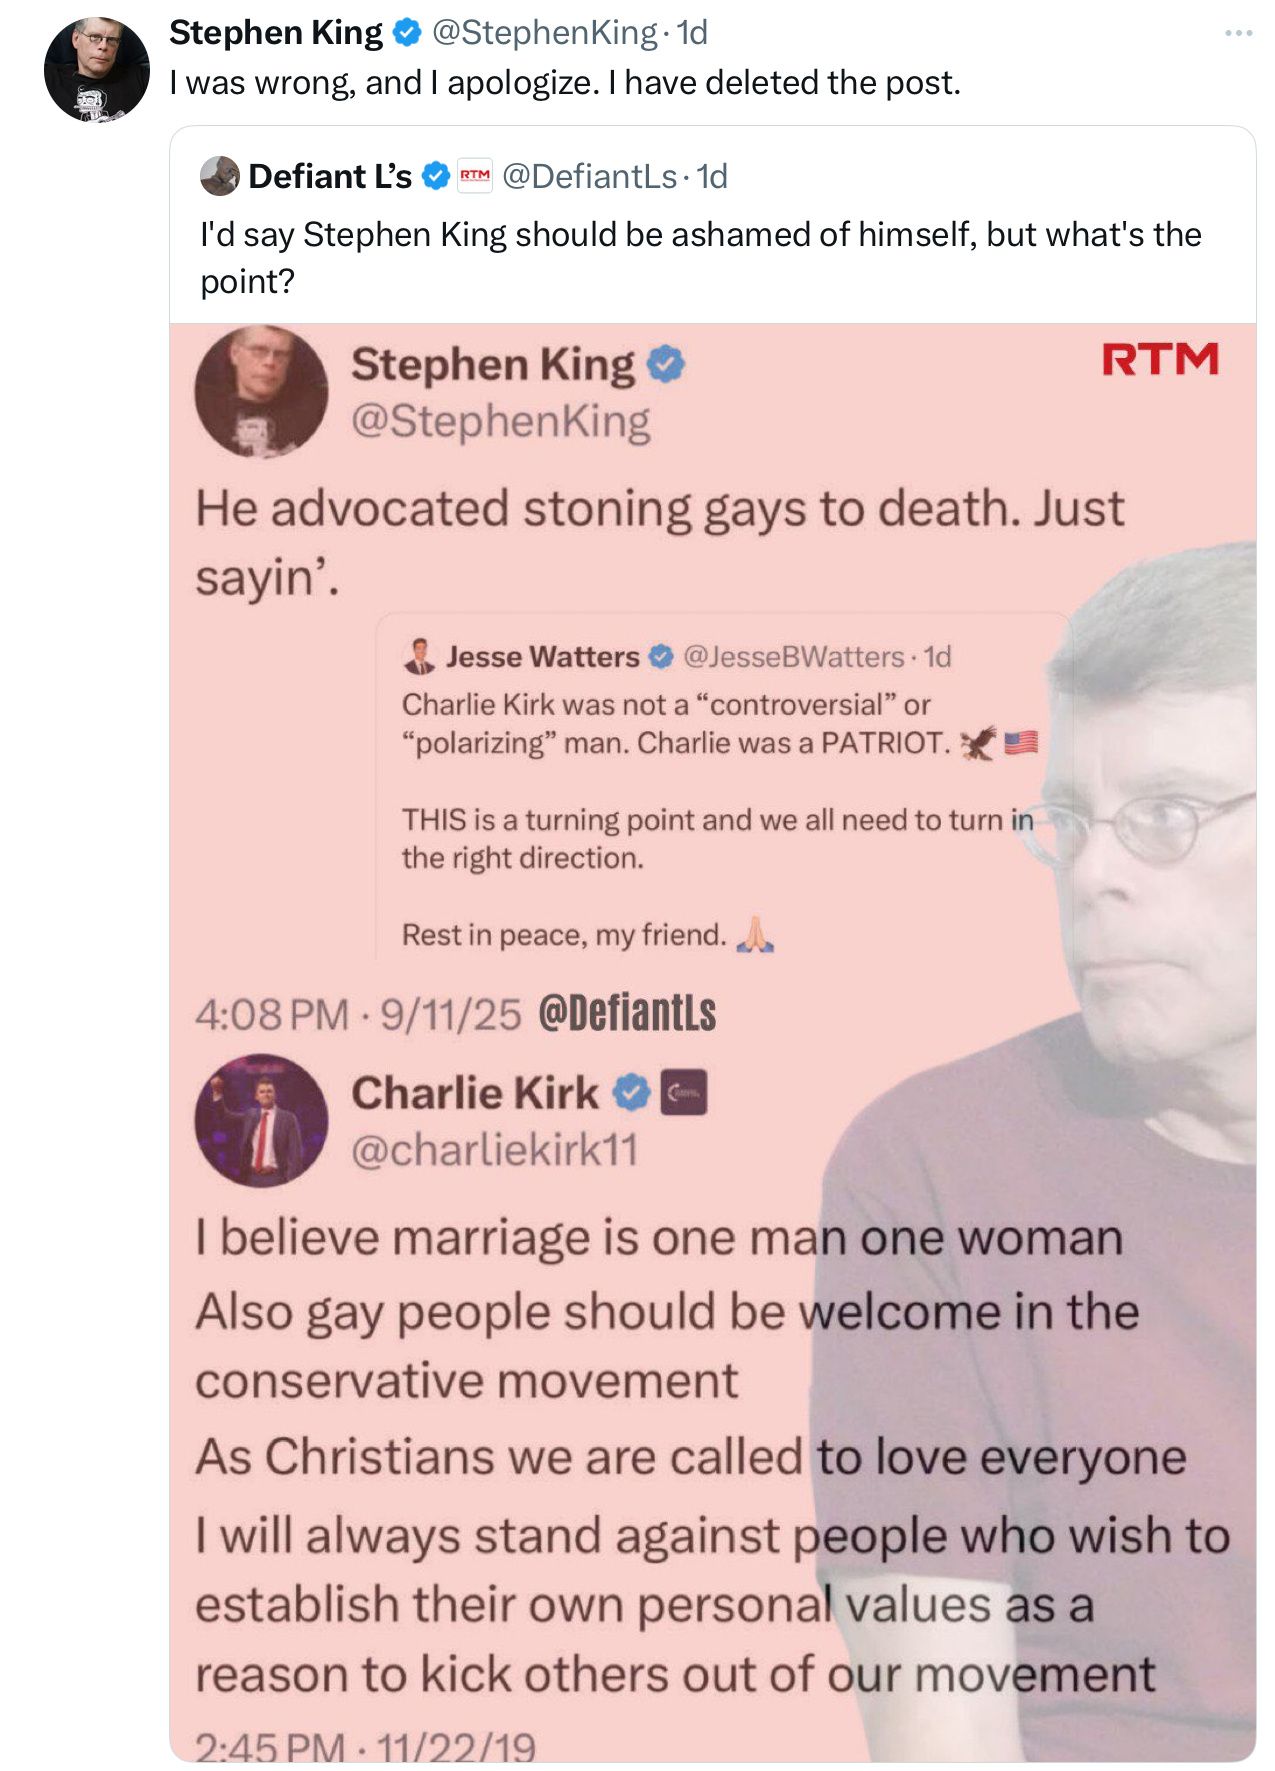Click the @DefiantLs watermark text in image
The height and width of the screenshot is (1771, 1275).
click(x=627, y=1013)
